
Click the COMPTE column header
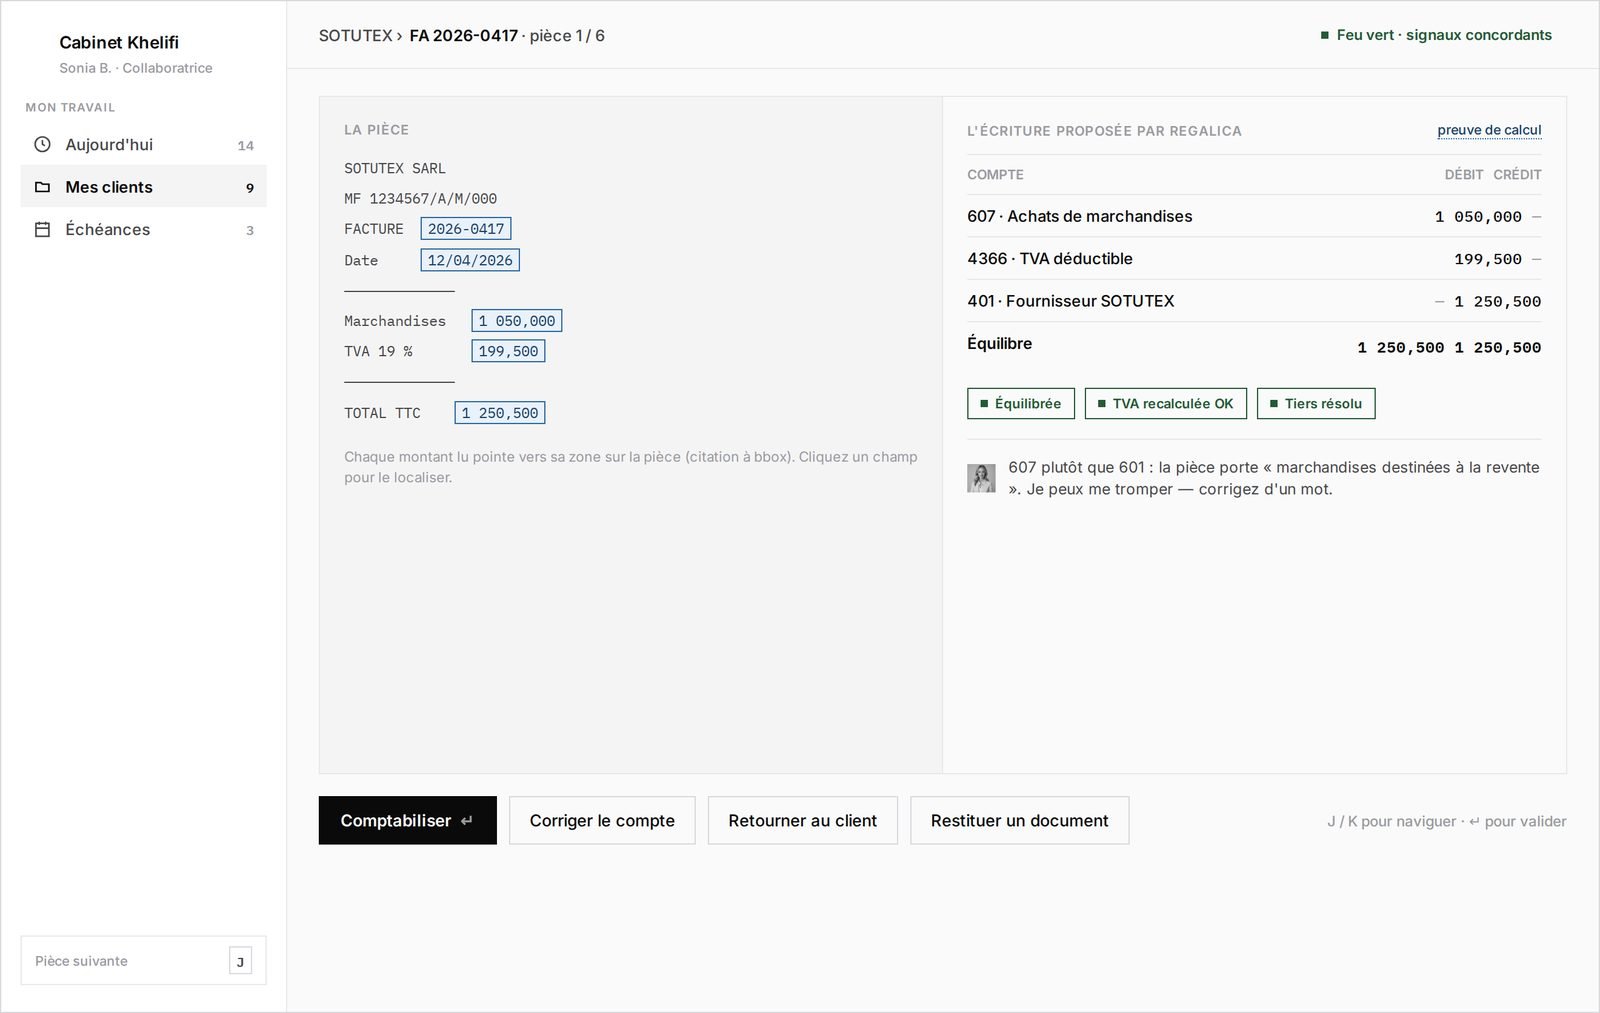[995, 174]
